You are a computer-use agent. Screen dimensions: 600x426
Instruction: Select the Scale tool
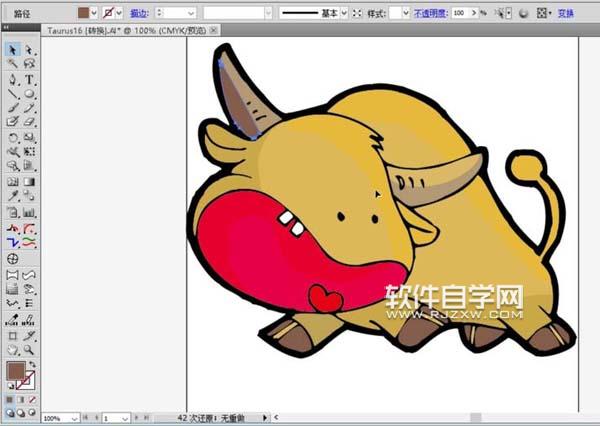click(x=29, y=137)
